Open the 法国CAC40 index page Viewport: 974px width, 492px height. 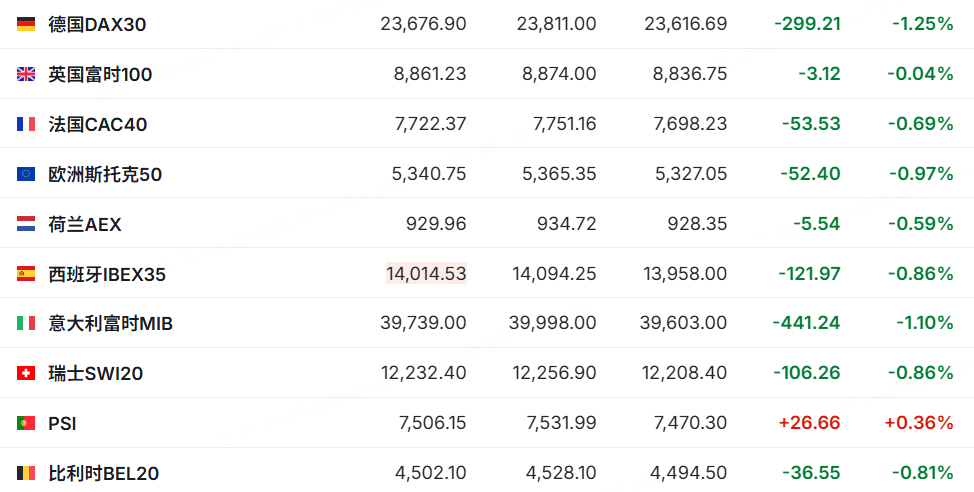pos(98,124)
